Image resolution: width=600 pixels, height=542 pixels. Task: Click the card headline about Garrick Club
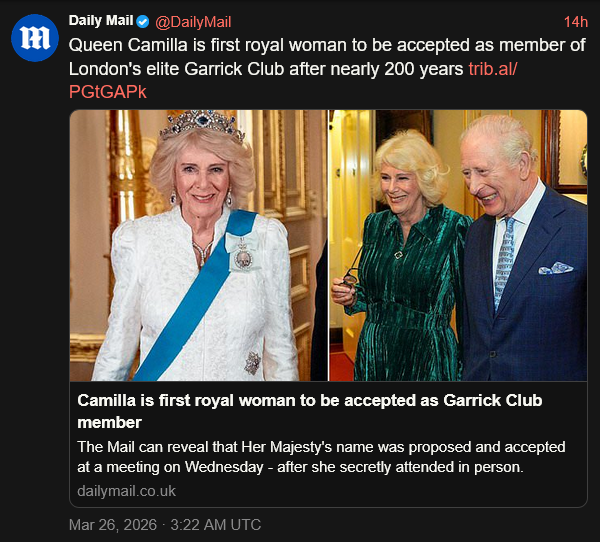(x=310, y=411)
